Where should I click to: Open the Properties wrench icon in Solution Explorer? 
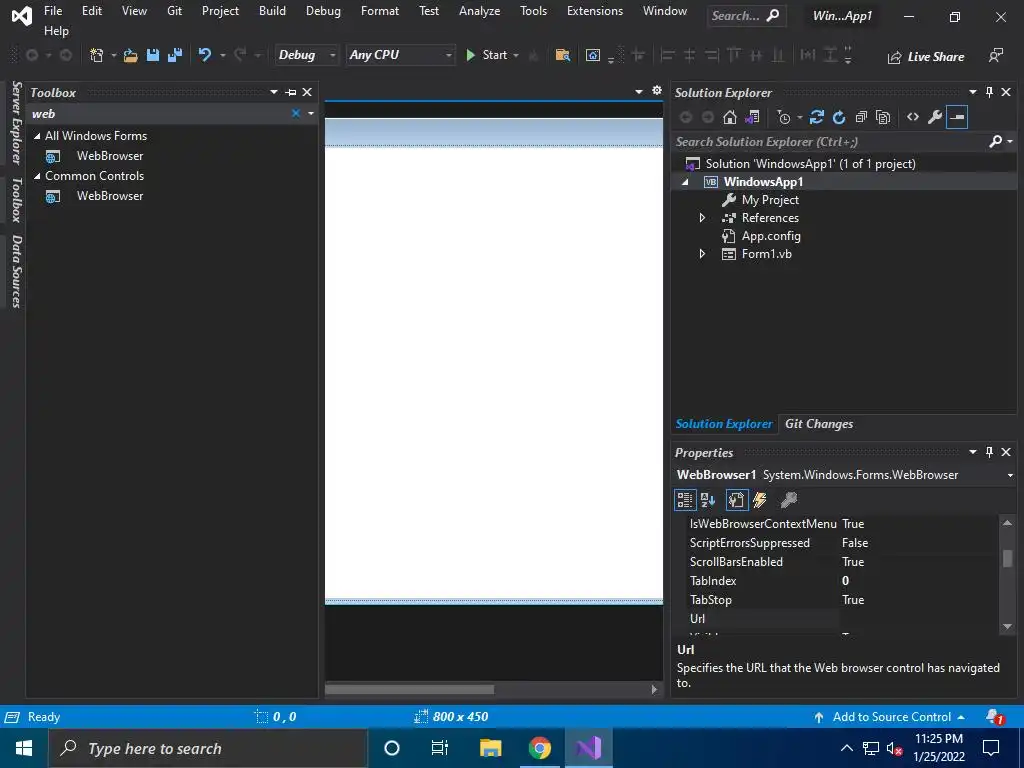pyautogui.click(x=935, y=118)
